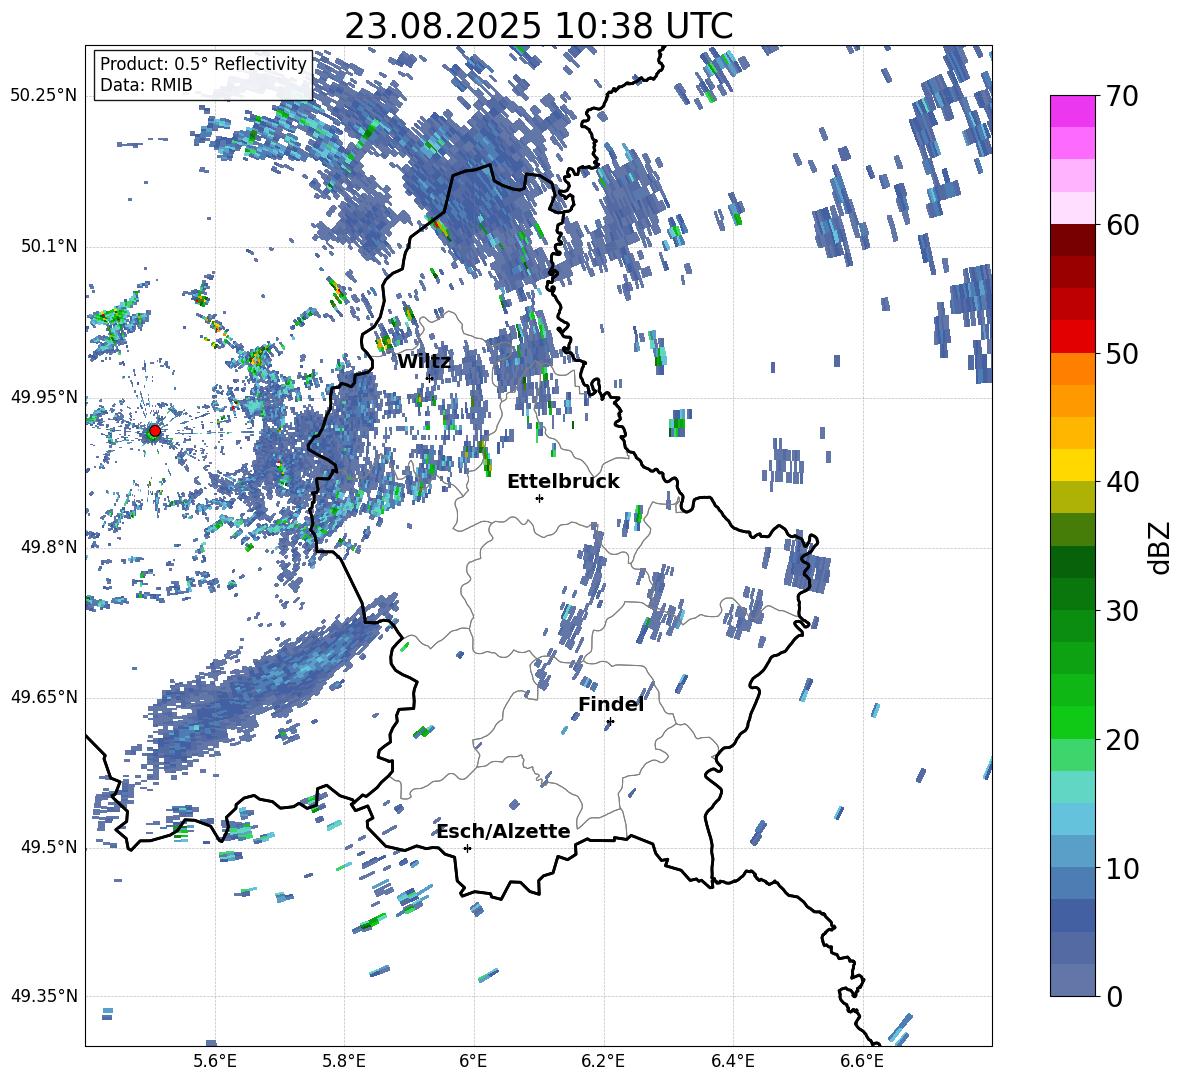Click the 50.1°N latitude label
The height and width of the screenshot is (1081, 1184).
click(x=48, y=246)
